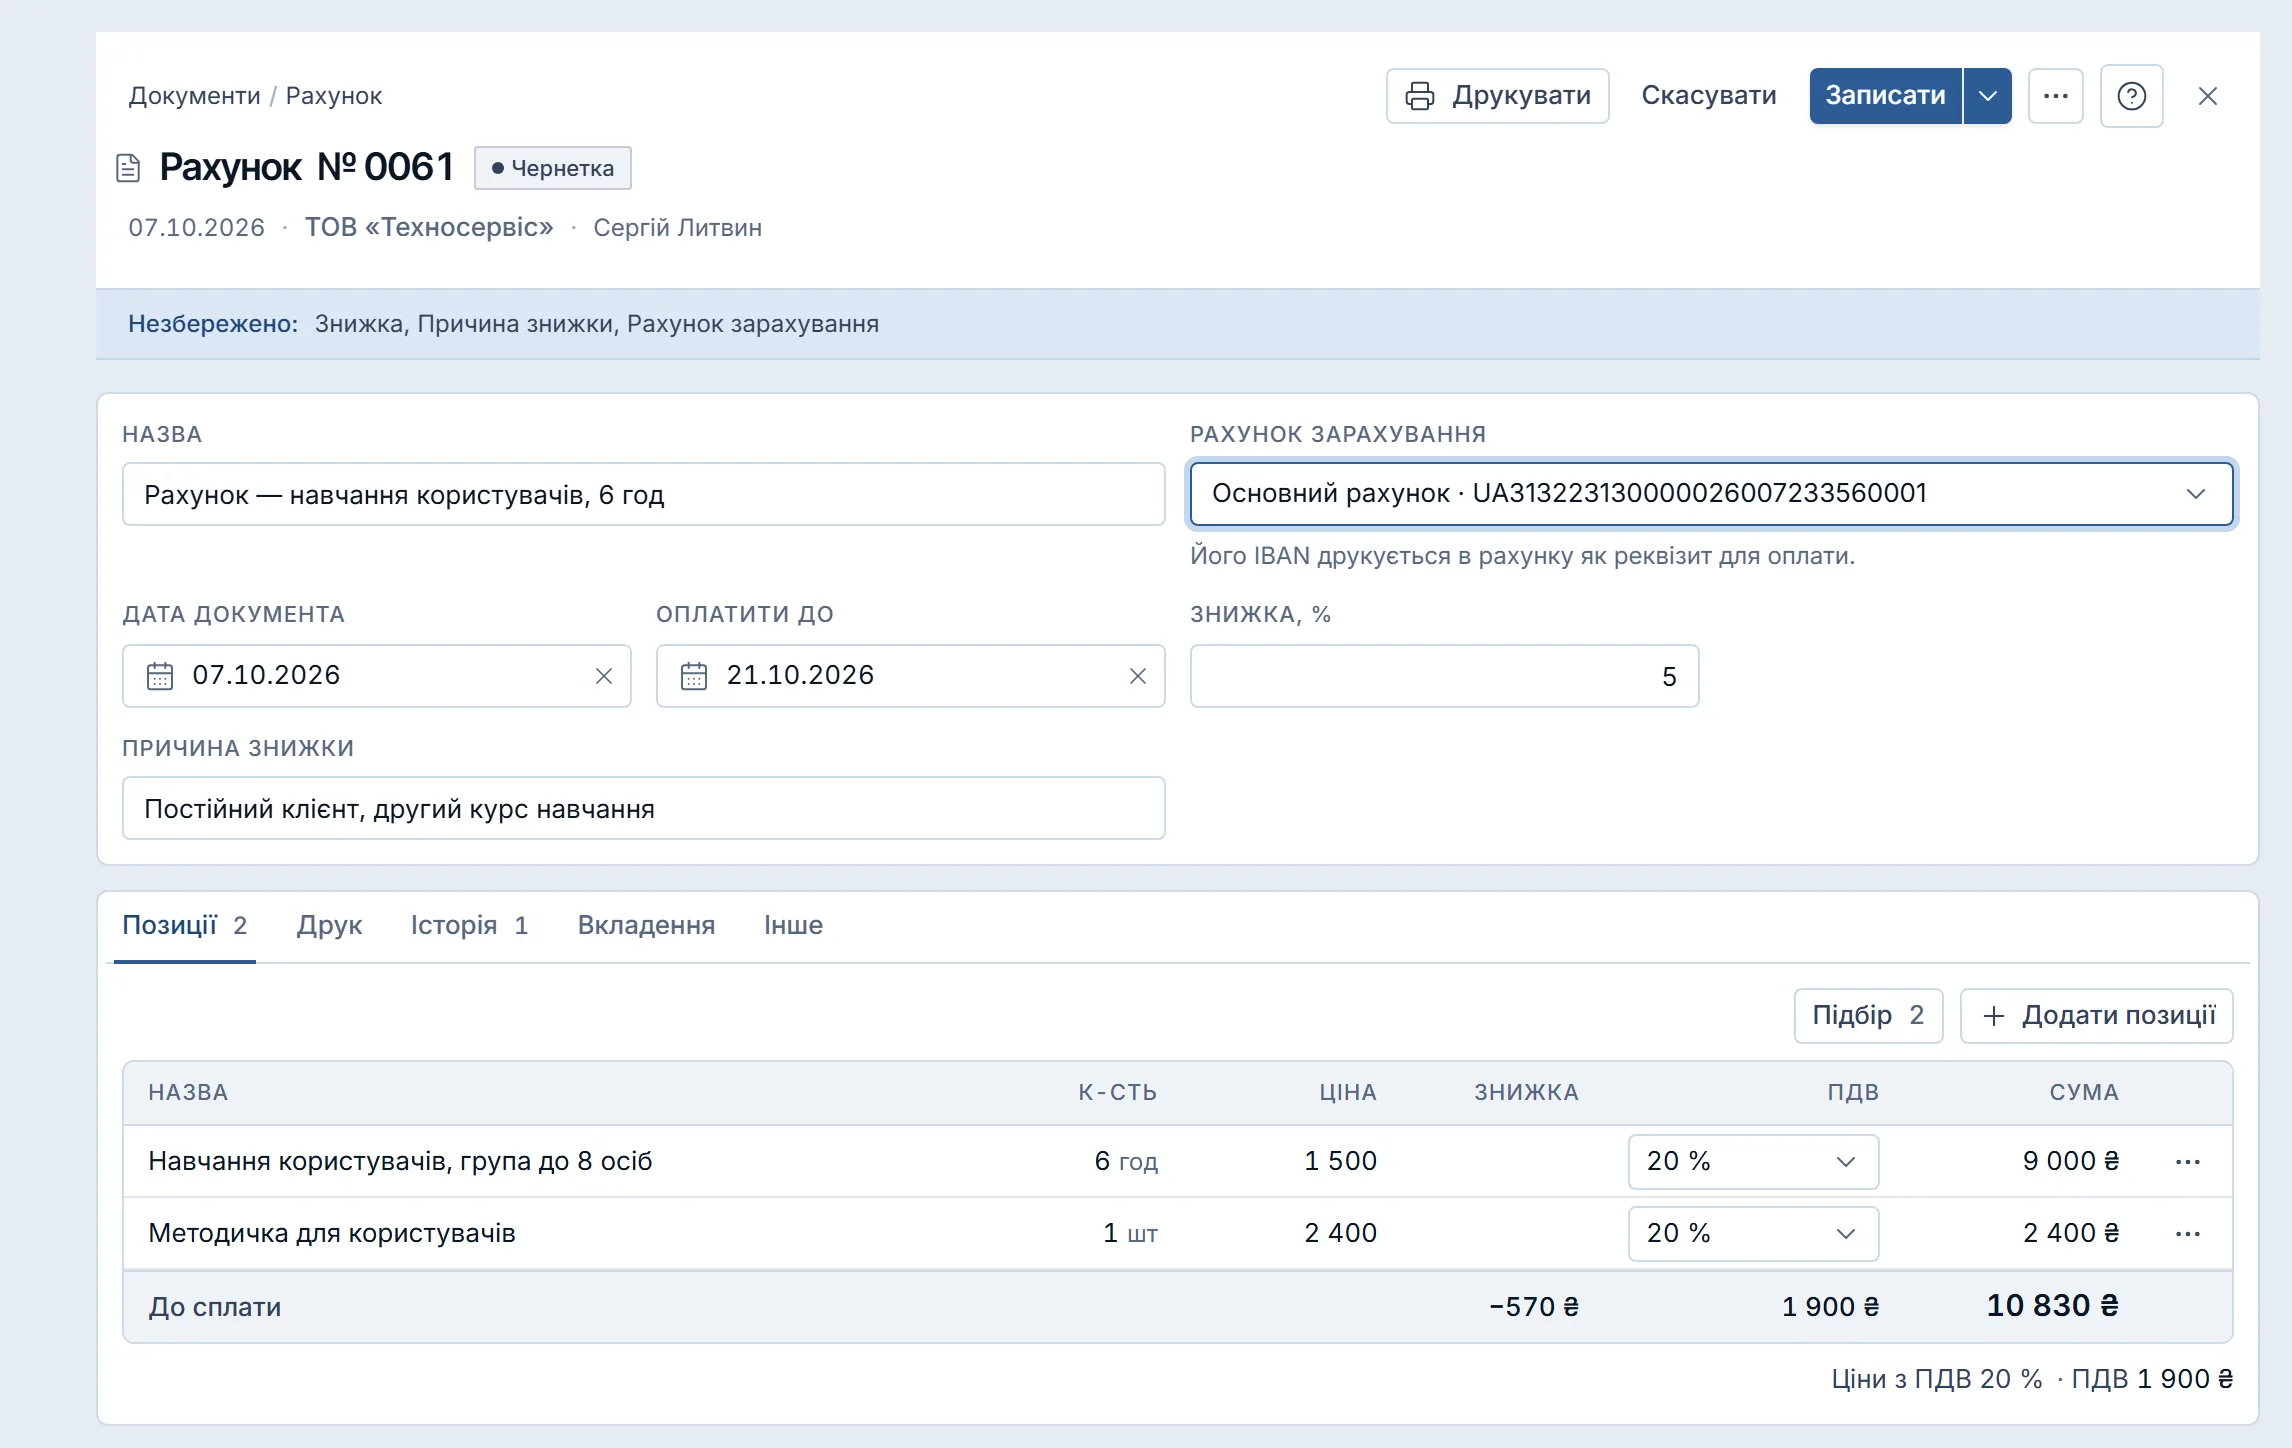Click the price cell 2 400

pos(1340,1234)
